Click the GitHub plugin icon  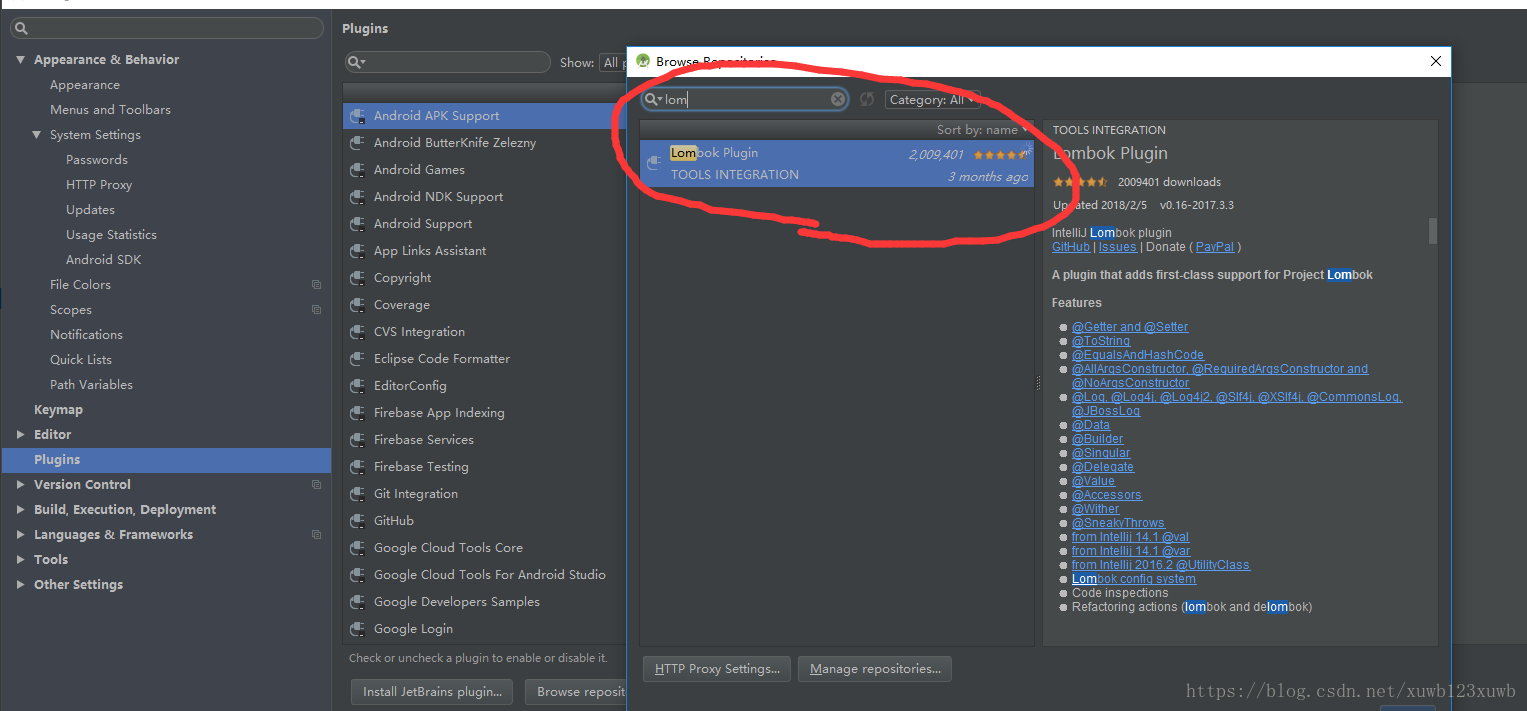(357, 521)
